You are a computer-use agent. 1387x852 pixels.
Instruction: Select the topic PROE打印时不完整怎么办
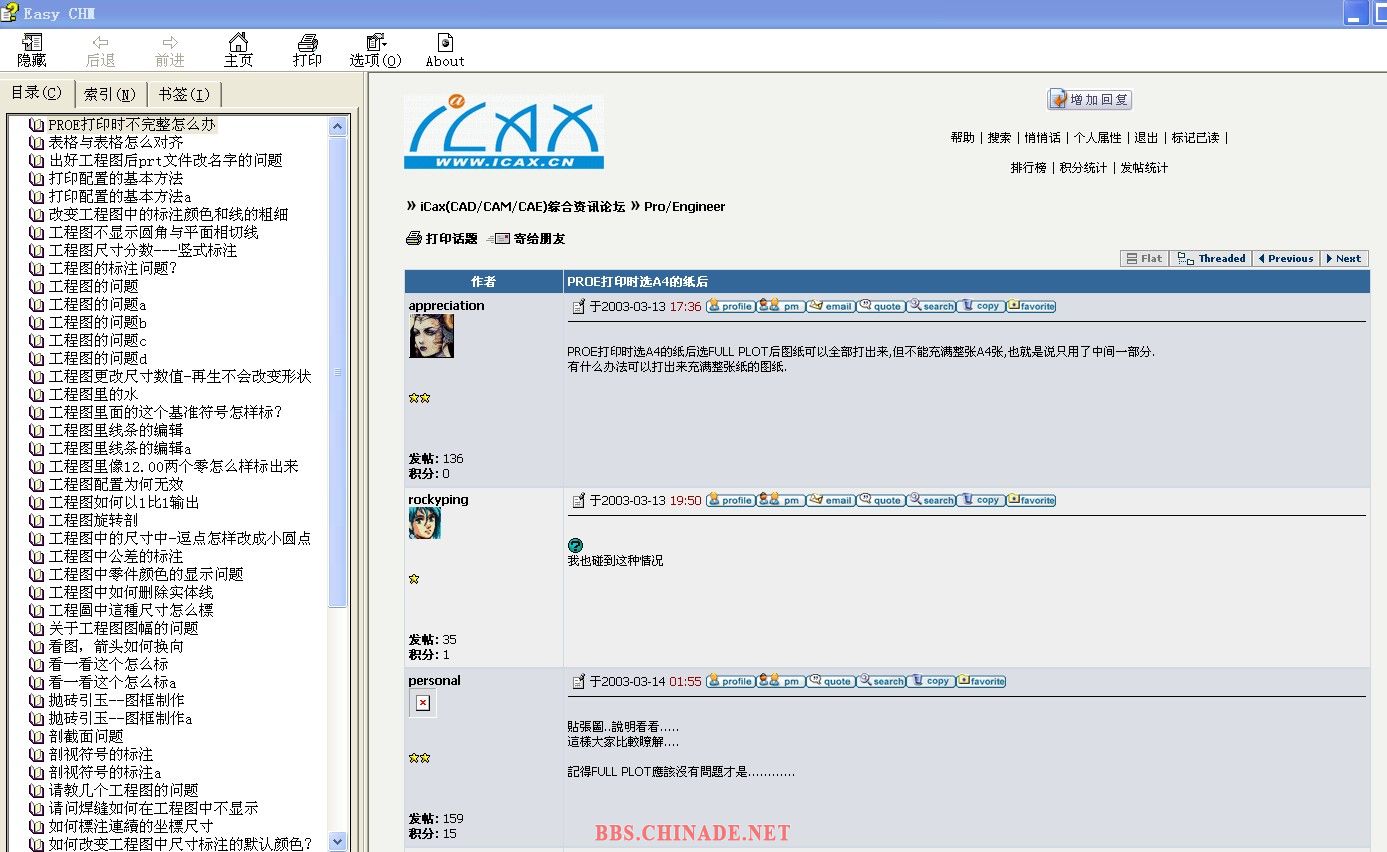tap(132, 124)
